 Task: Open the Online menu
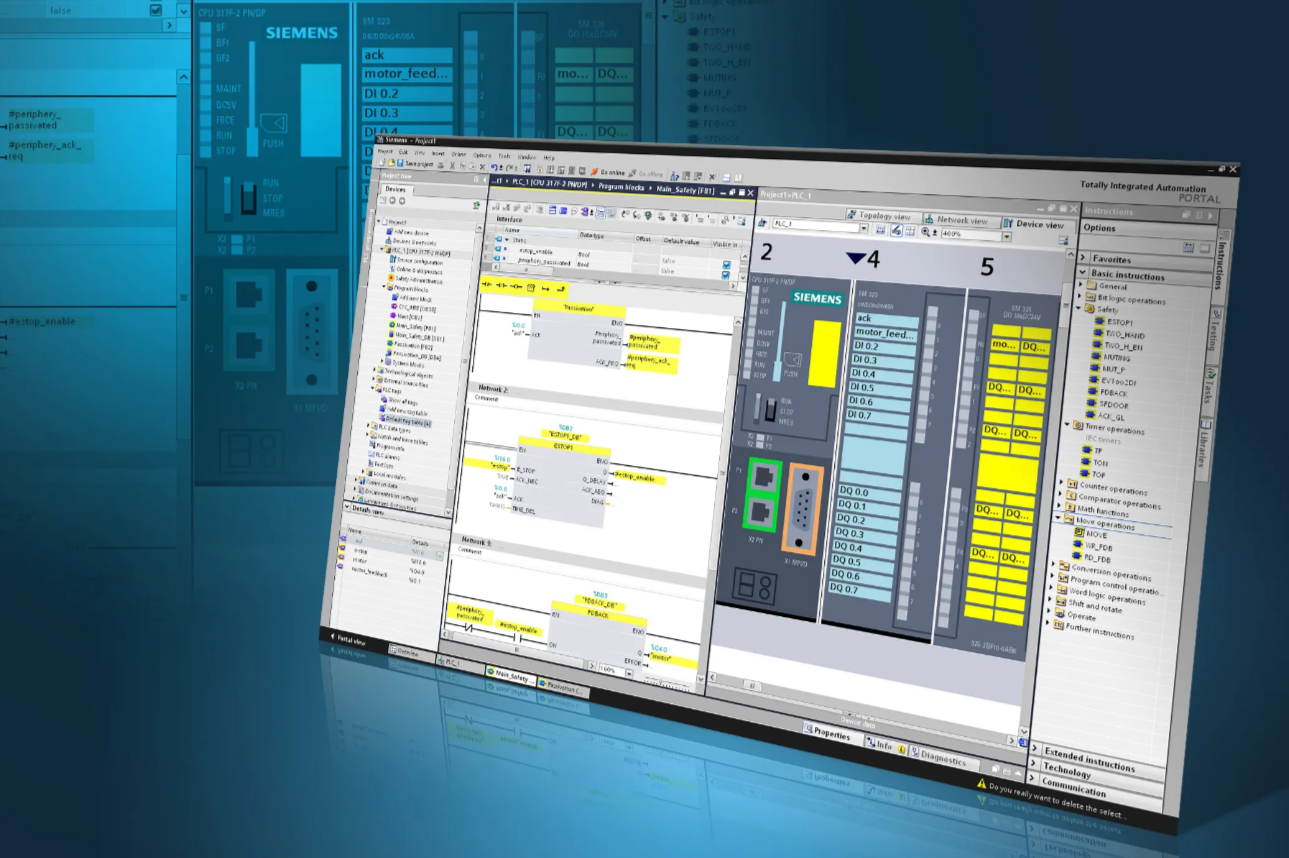[x=458, y=154]
